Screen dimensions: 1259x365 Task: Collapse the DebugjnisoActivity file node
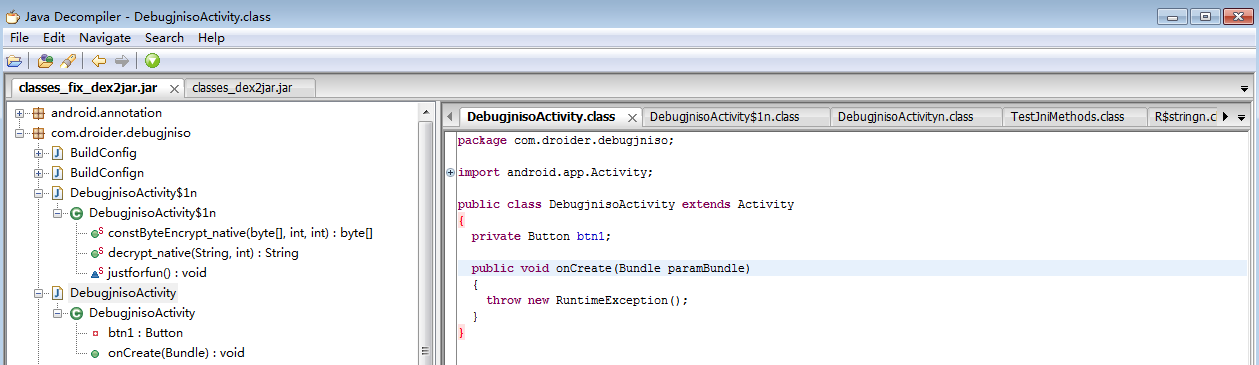(x=38, y=293)
